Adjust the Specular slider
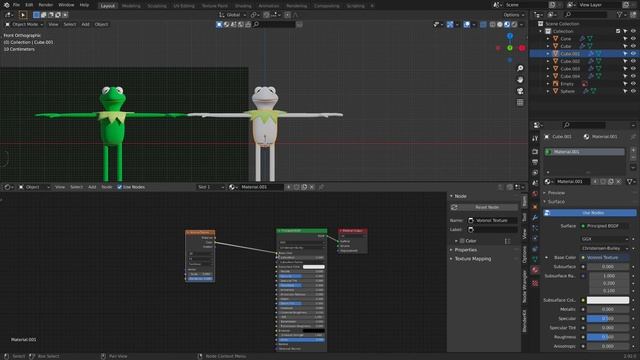 point(608,318)
